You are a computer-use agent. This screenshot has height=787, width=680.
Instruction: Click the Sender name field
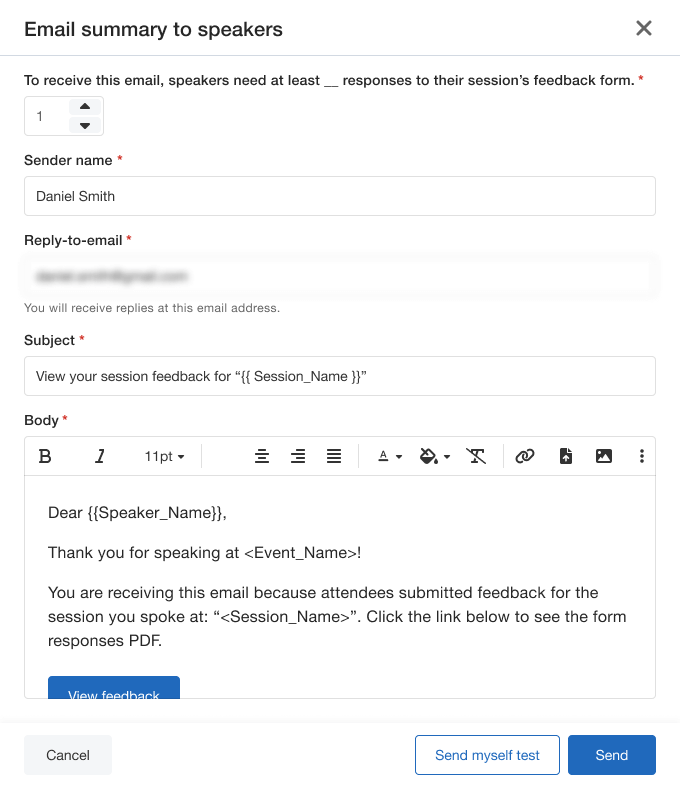point(340,196)
